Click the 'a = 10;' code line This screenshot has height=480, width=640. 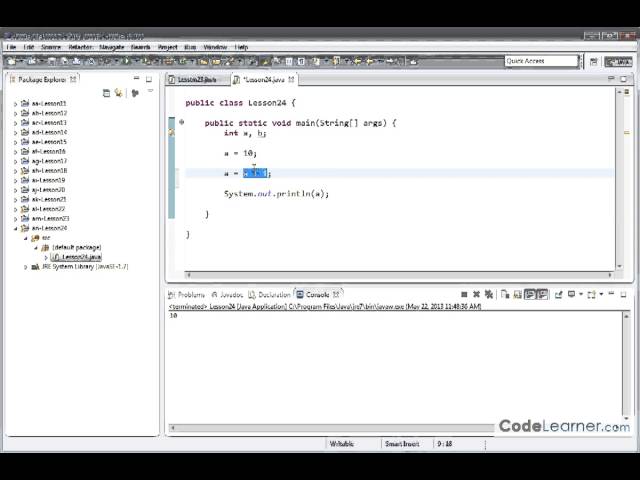tap(240, 153)
